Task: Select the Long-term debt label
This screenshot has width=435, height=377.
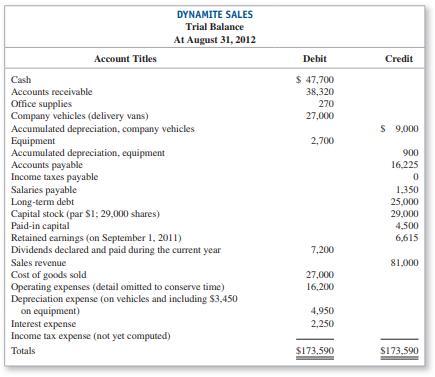Action: [x=42, y=202]
